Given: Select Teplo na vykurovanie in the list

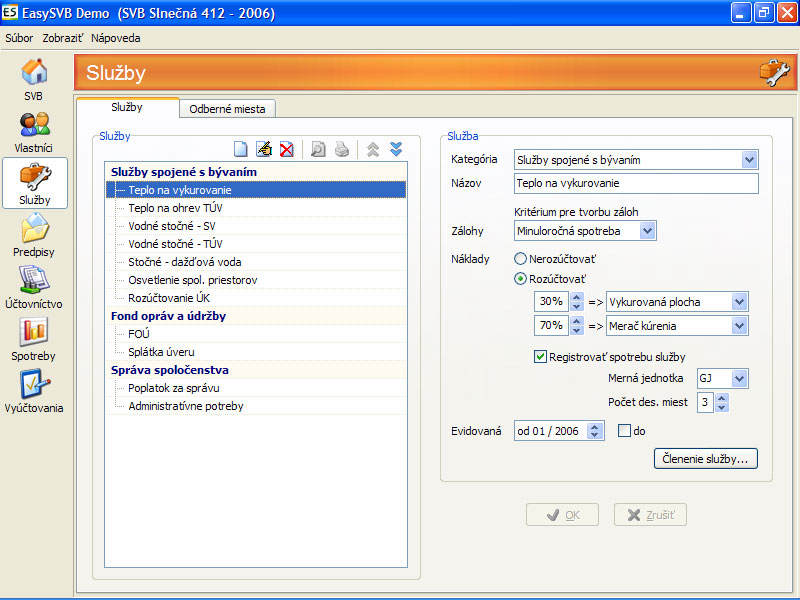Looking at the screenshot, I should (x=256, y=190).
